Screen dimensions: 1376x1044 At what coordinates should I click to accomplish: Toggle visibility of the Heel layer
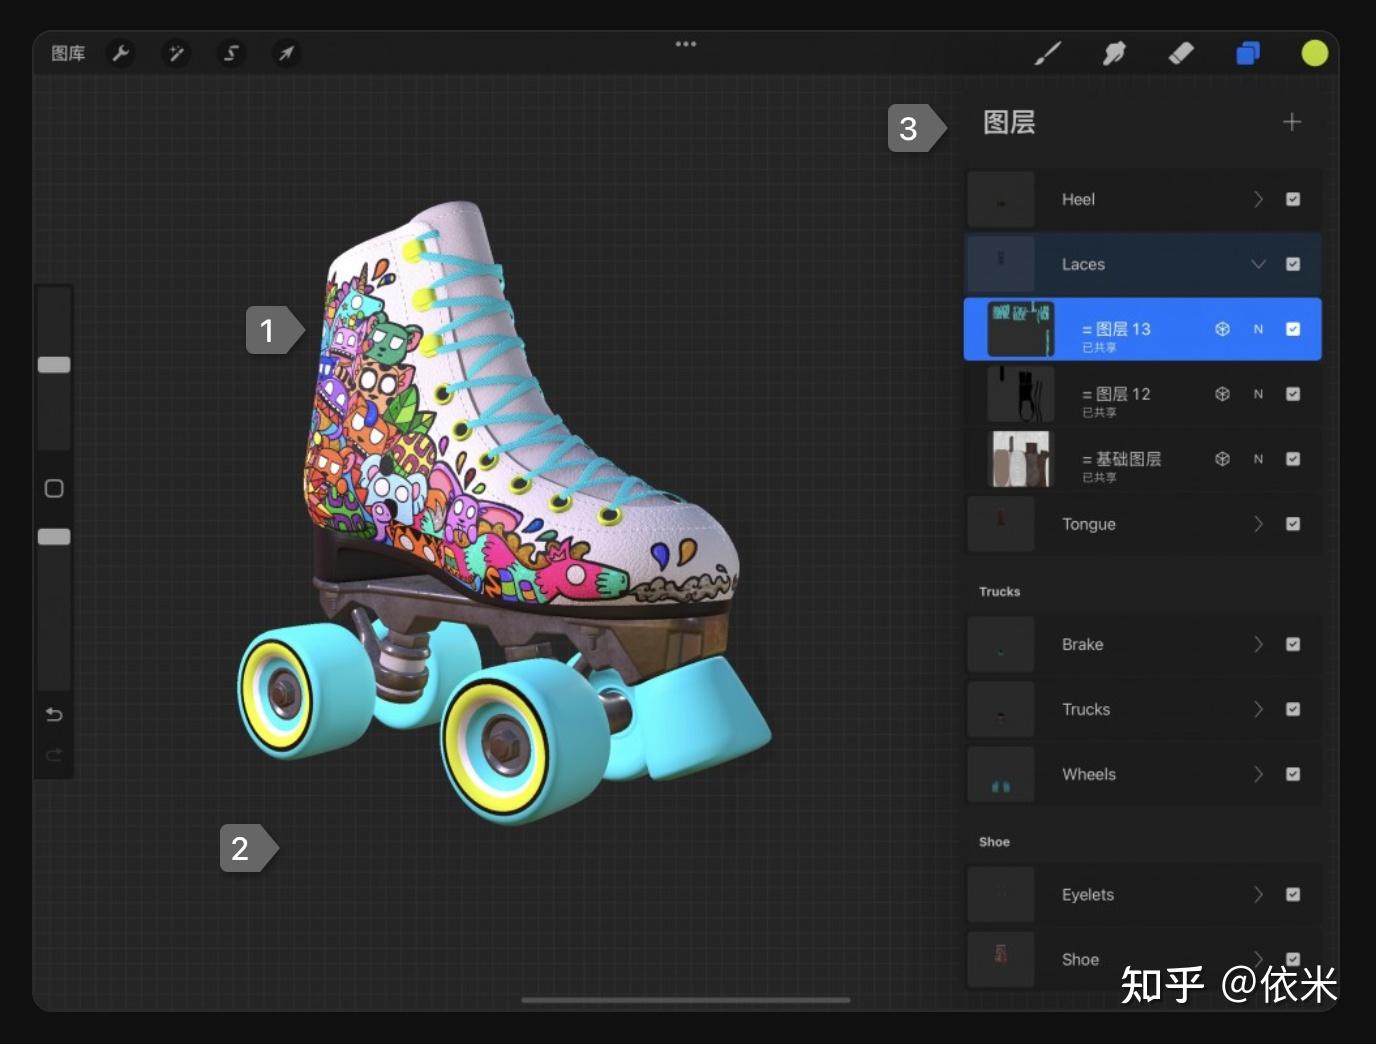point(1292,199)
